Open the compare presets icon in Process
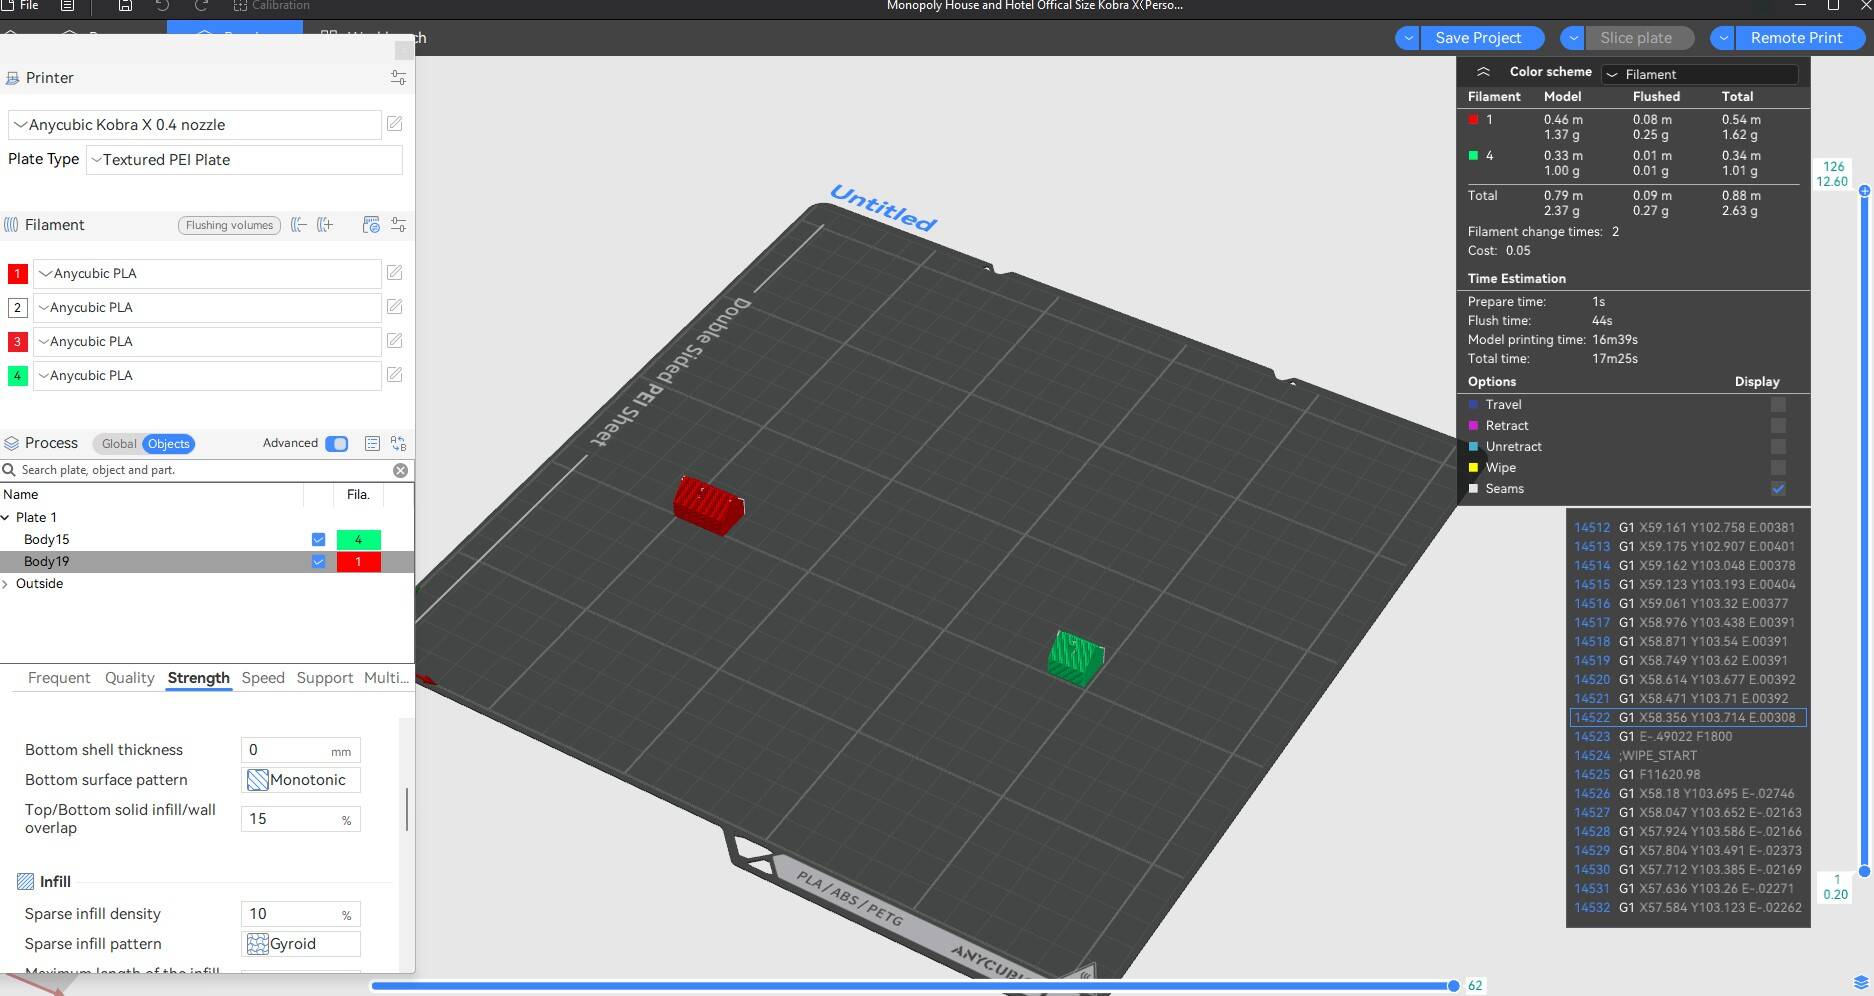This screenshot has height=996, width=1874. pyautogui.click(x=398, y=443)
